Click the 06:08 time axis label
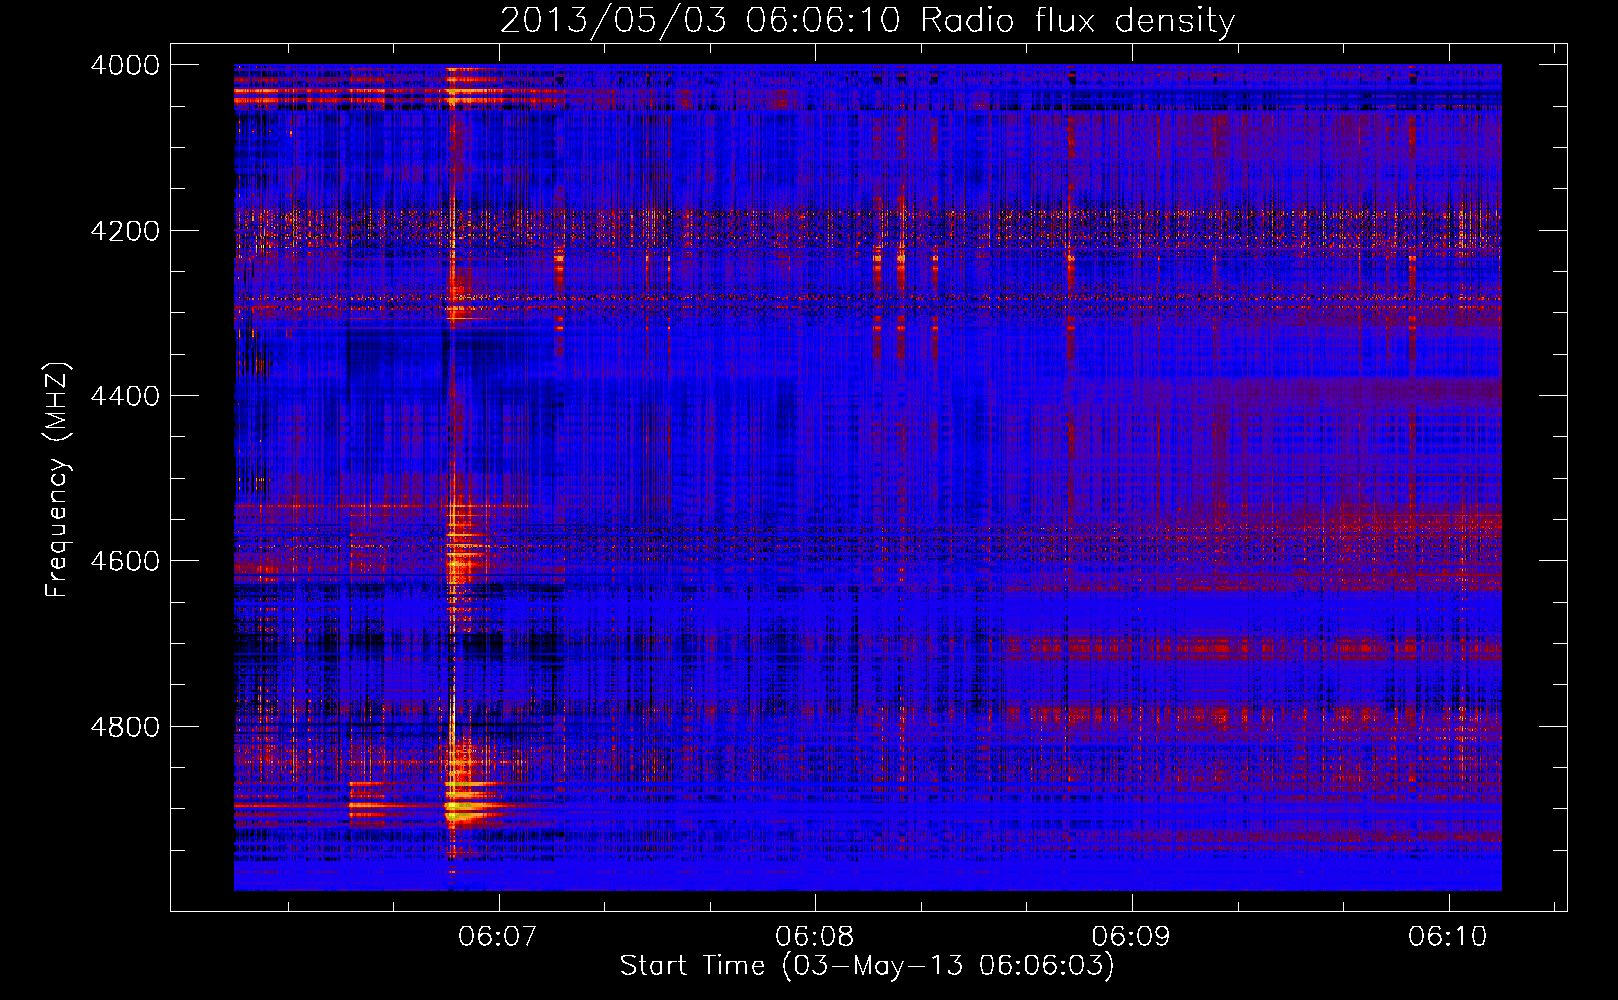 pyautogui.click(x=814, y=936)
